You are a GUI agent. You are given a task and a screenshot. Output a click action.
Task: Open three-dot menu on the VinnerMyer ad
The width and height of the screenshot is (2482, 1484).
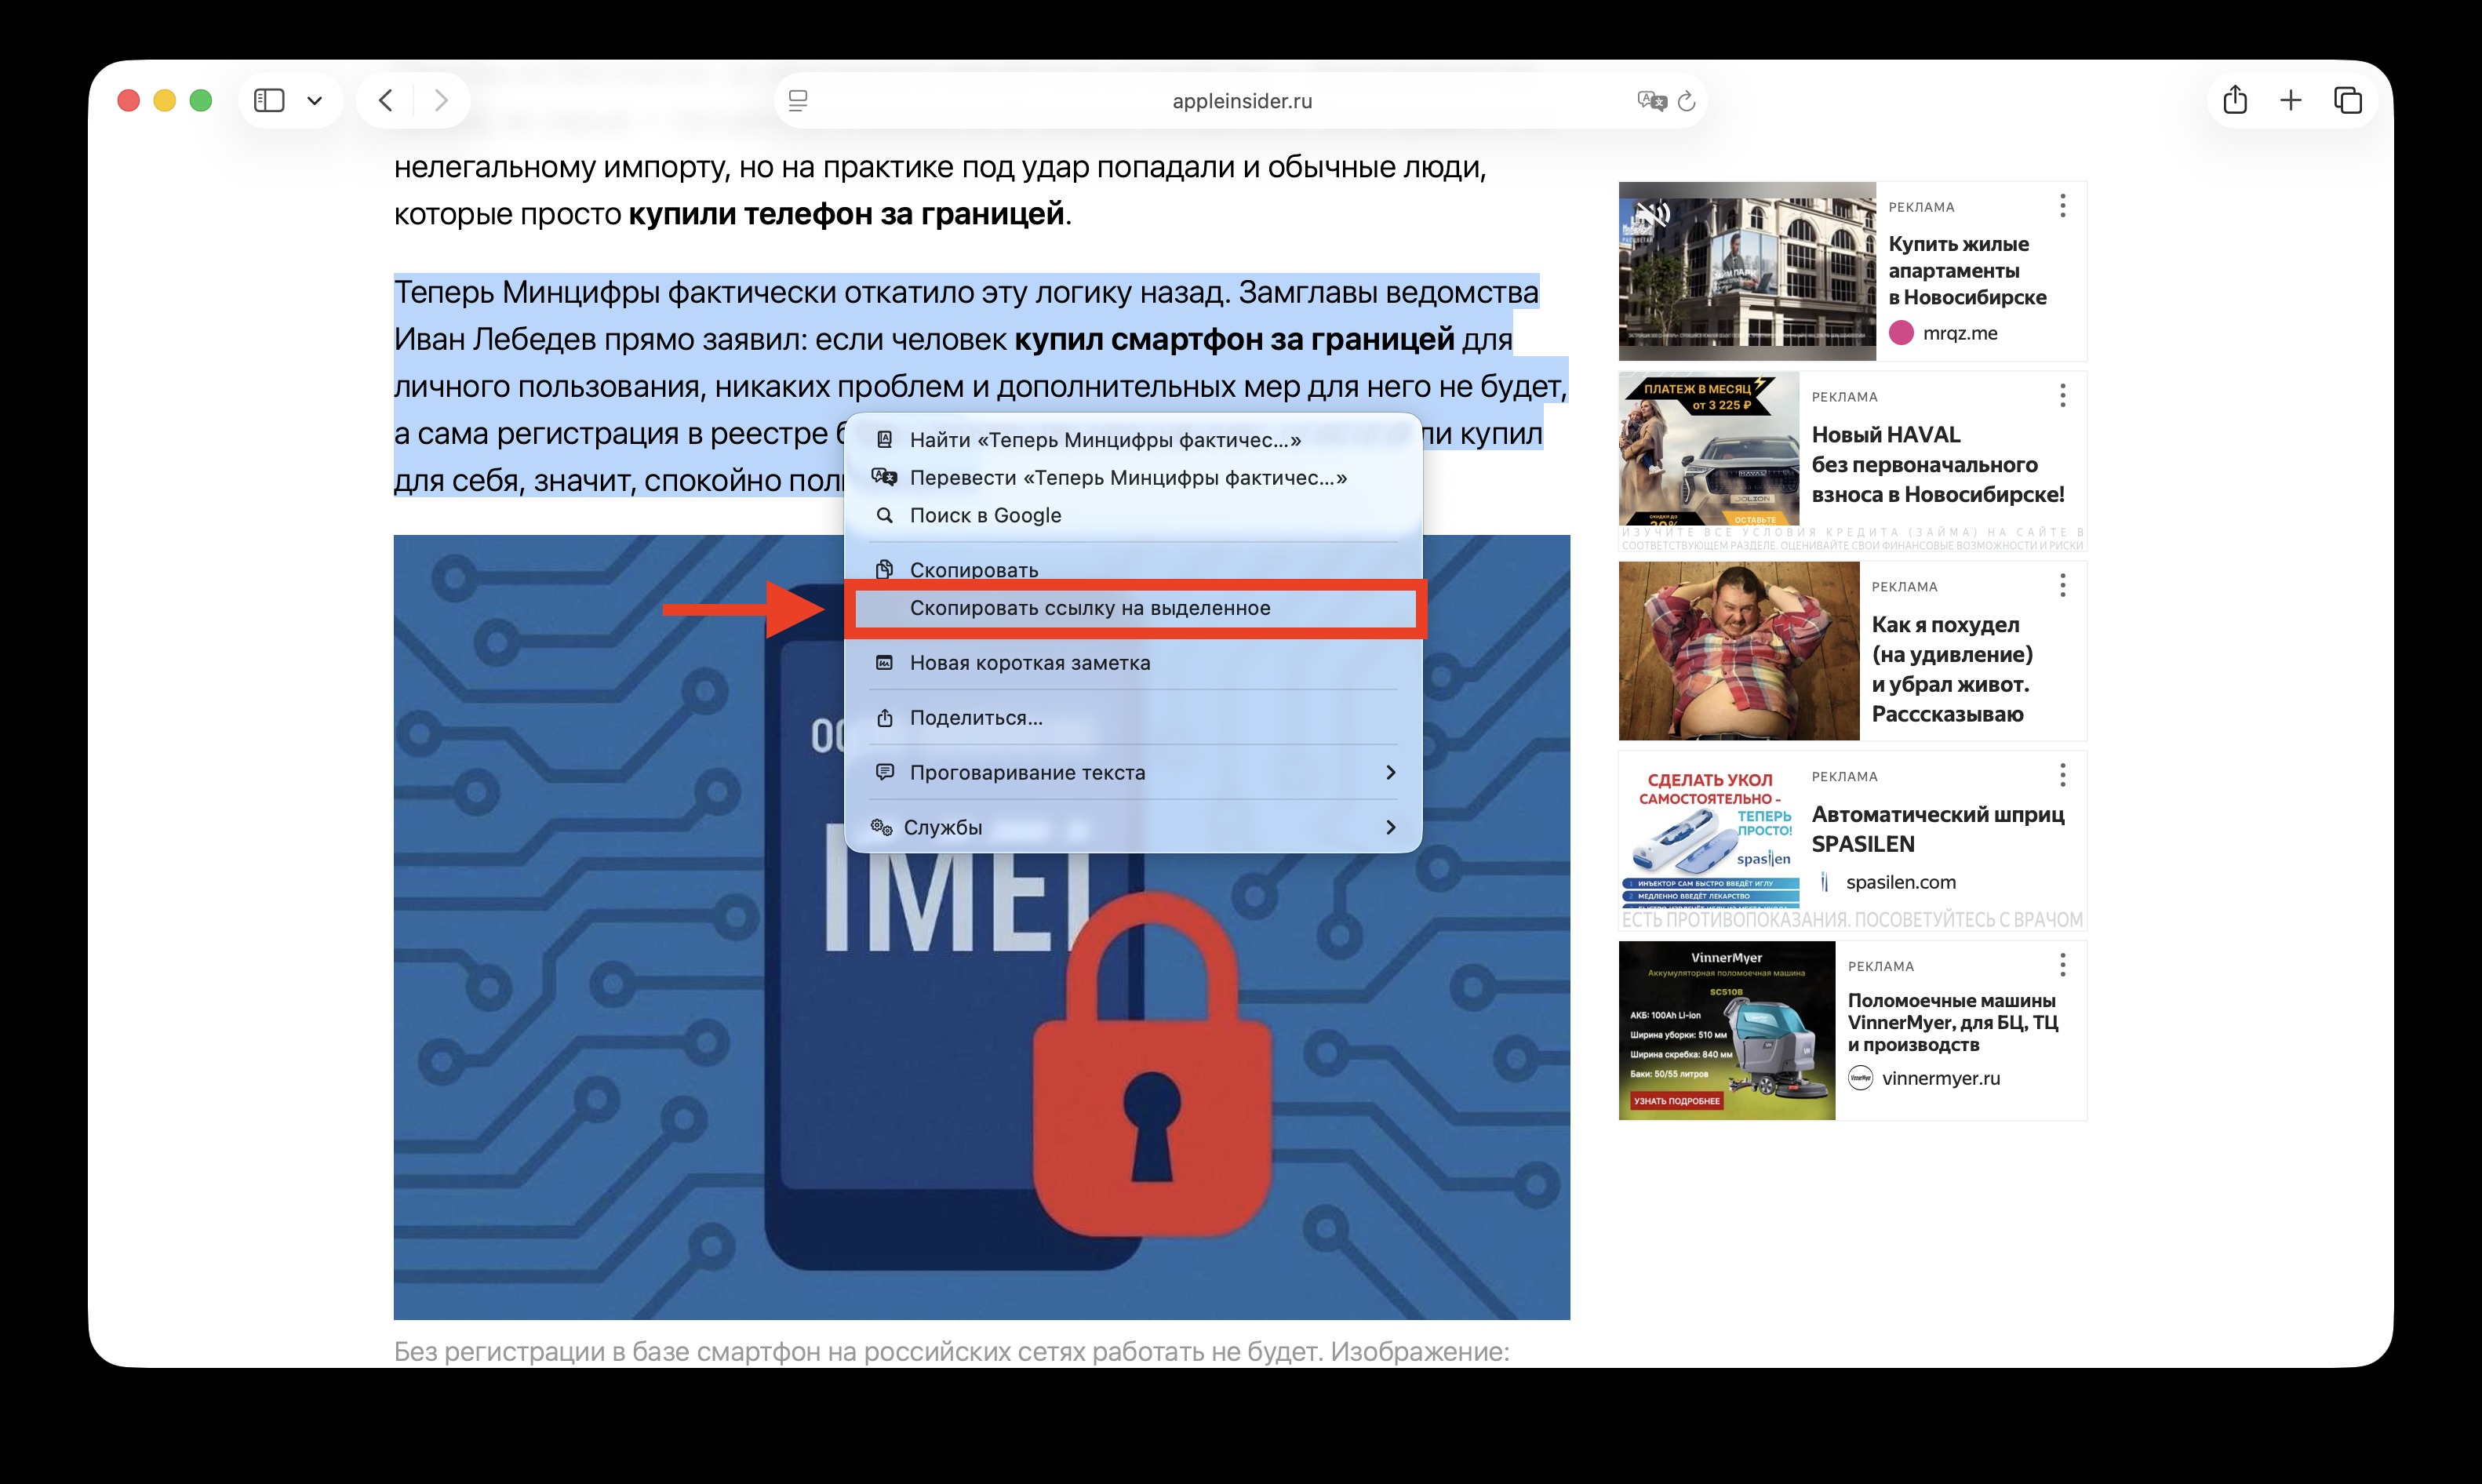point(2062,965)
